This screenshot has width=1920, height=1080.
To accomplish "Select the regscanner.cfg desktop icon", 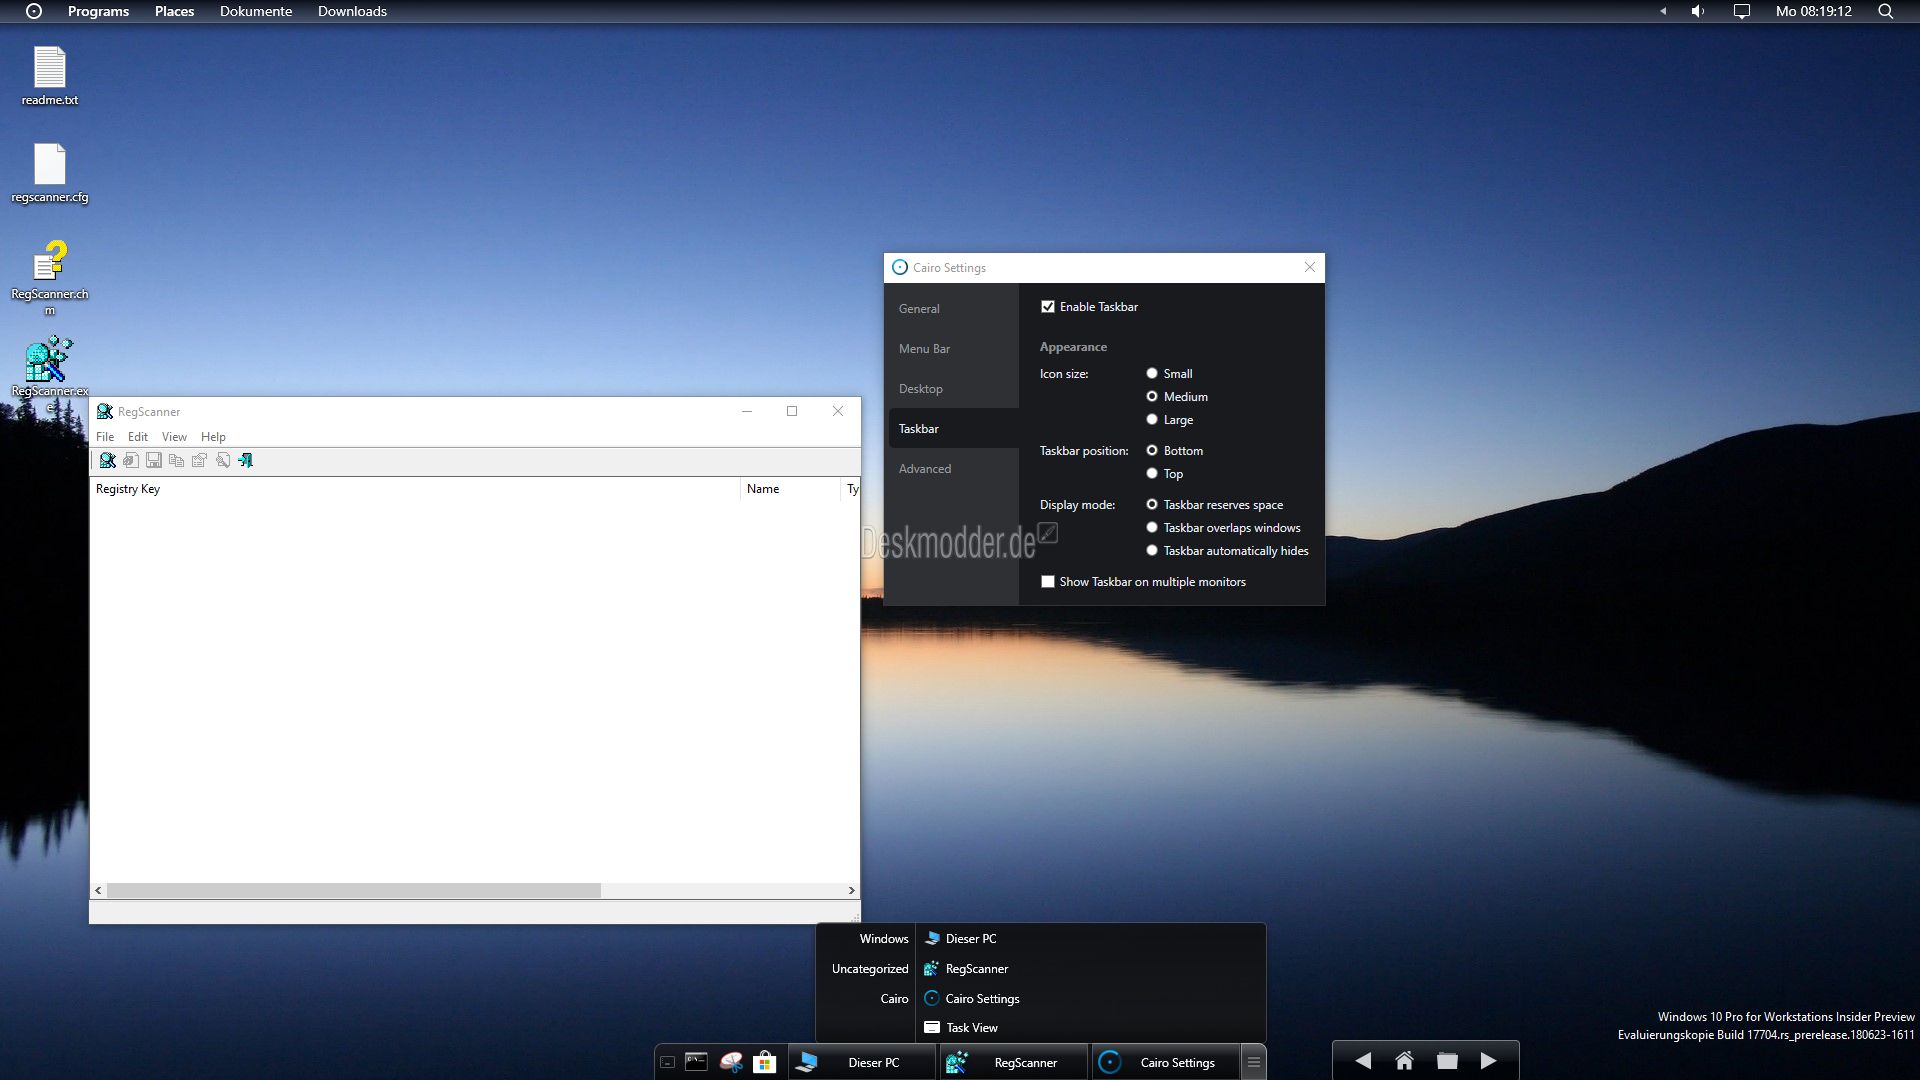I will click(x=50, y=173).
